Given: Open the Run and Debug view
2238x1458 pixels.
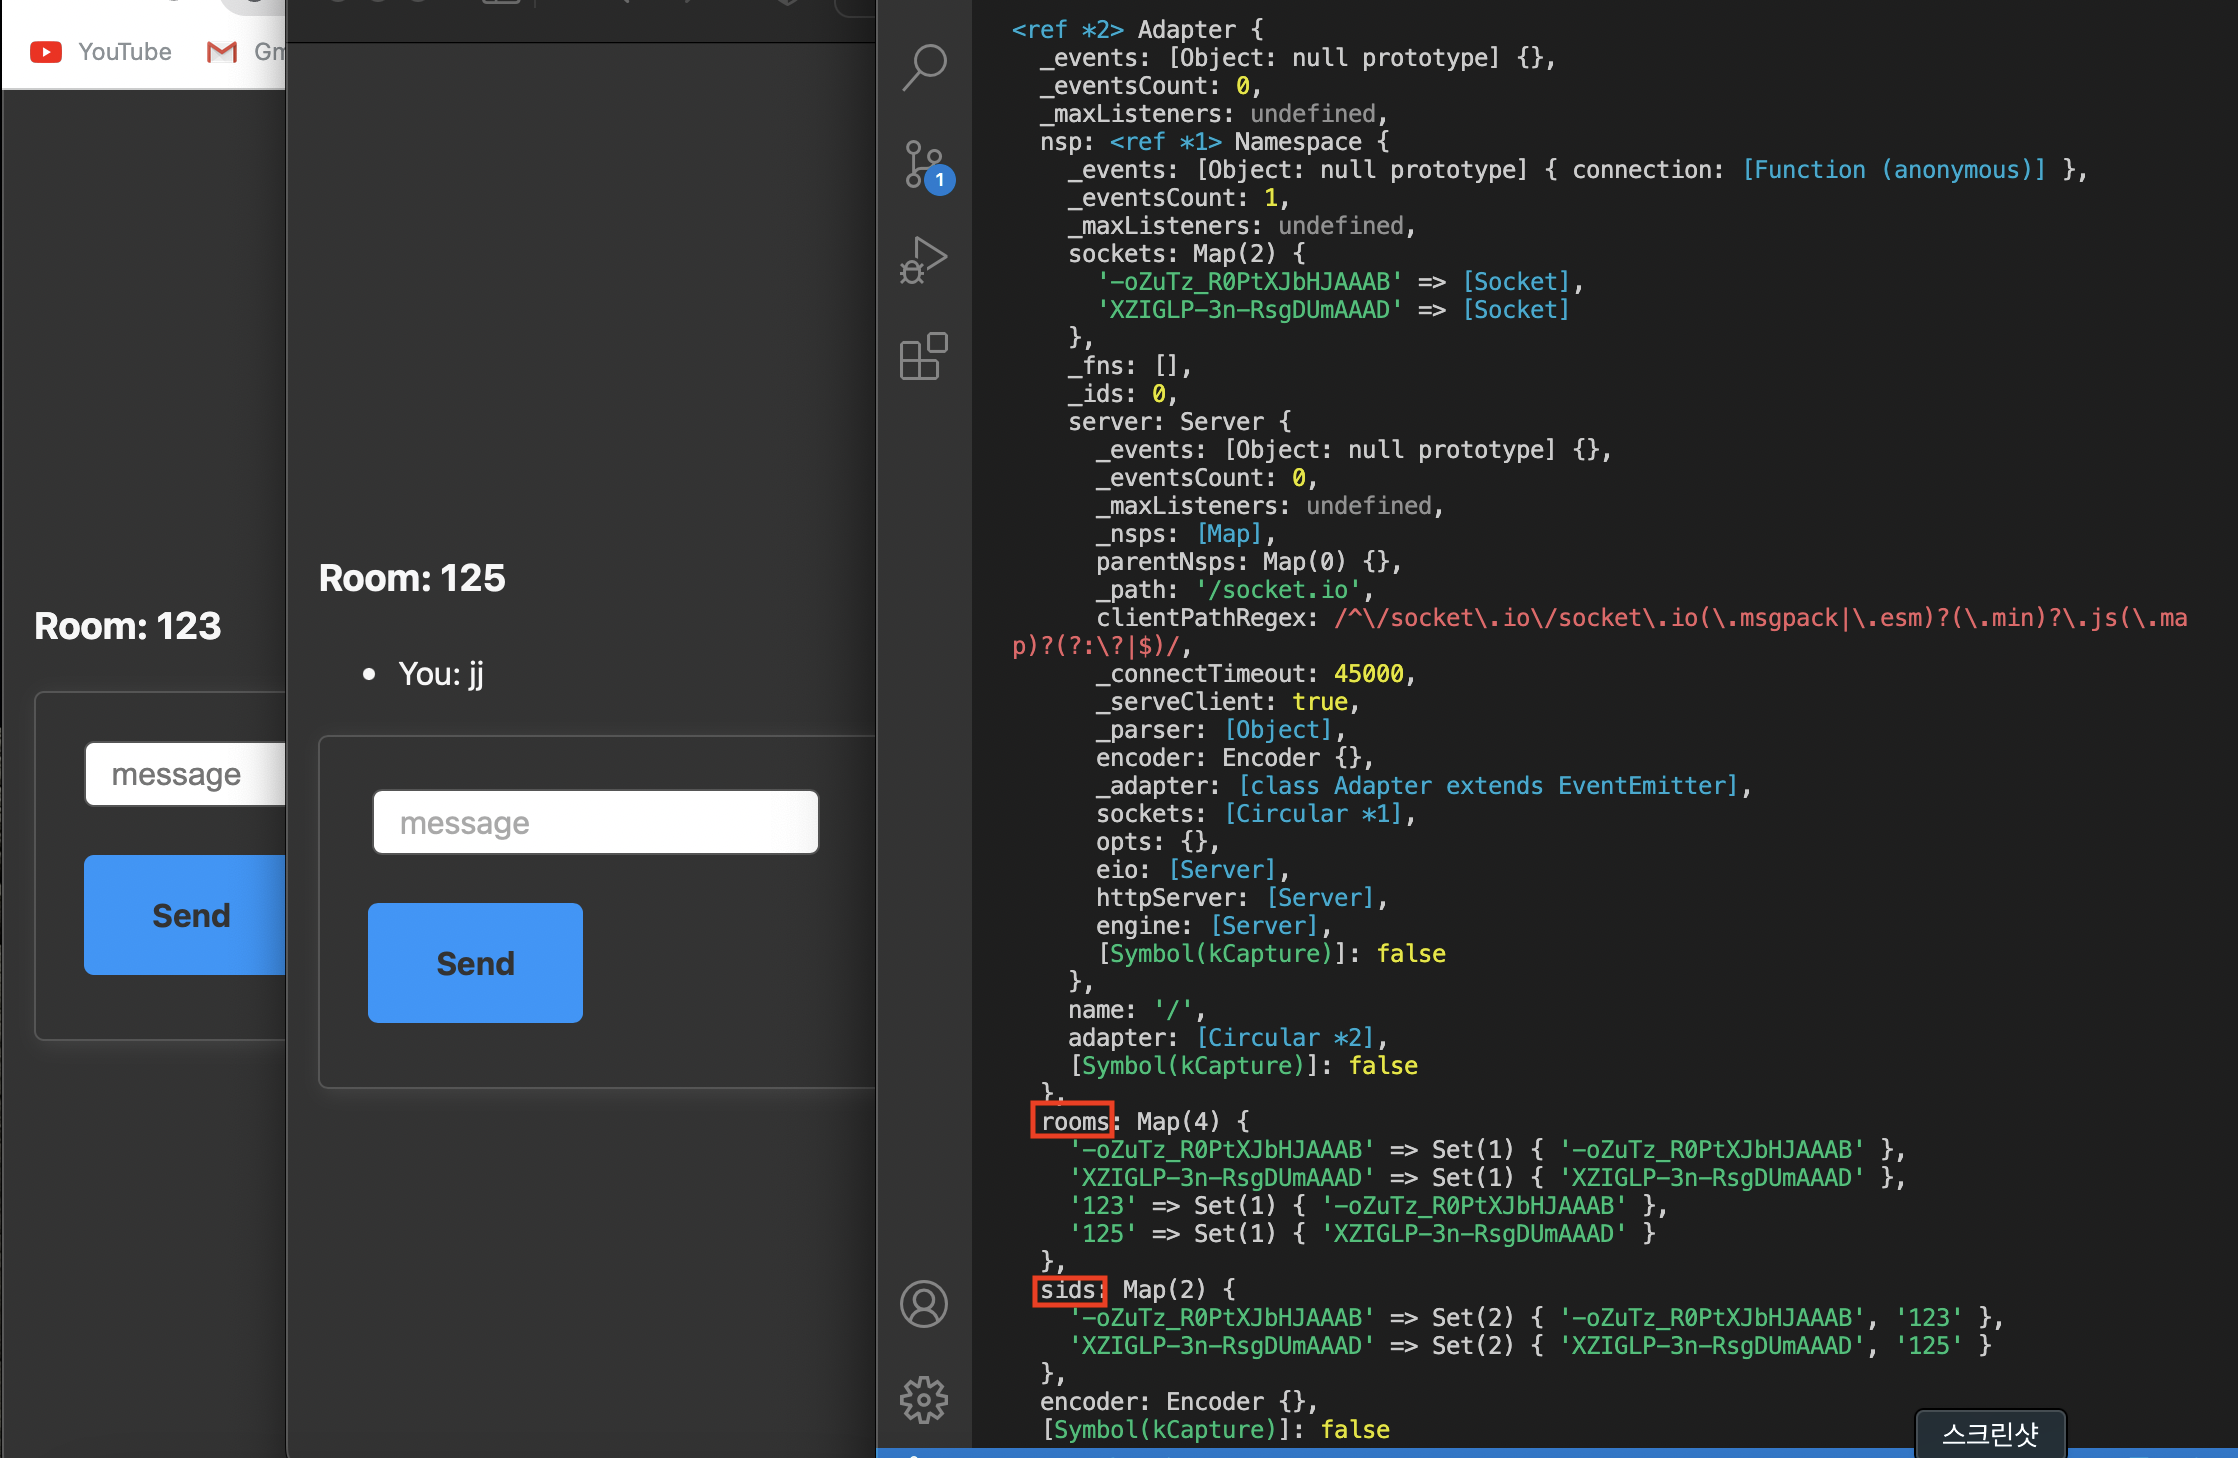Looking at the screenshot, I should pyautogui.click(x=924, y=260).
